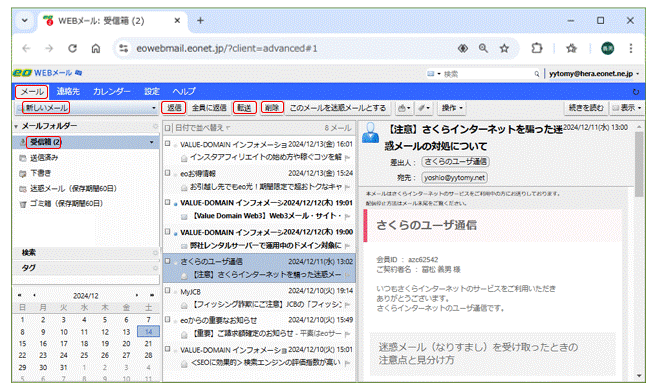Check the eoからの重要なお知らせ checkbox
This screenshot has width=656, height=389.
pos(168,320)
